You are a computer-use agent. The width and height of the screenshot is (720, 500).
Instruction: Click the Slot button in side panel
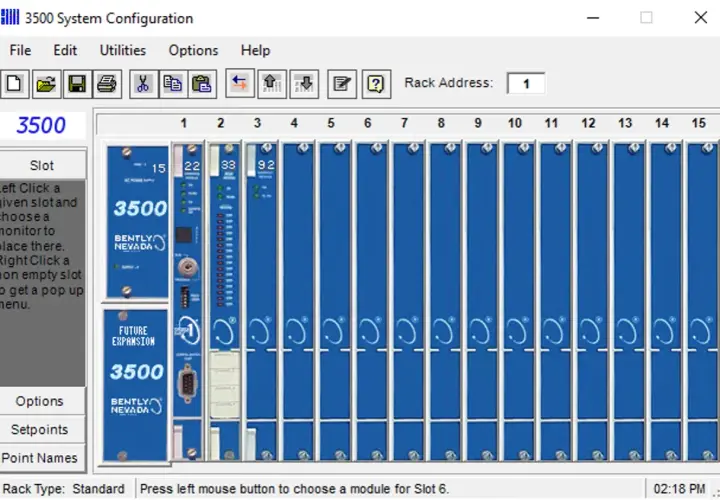coord(42,165)
